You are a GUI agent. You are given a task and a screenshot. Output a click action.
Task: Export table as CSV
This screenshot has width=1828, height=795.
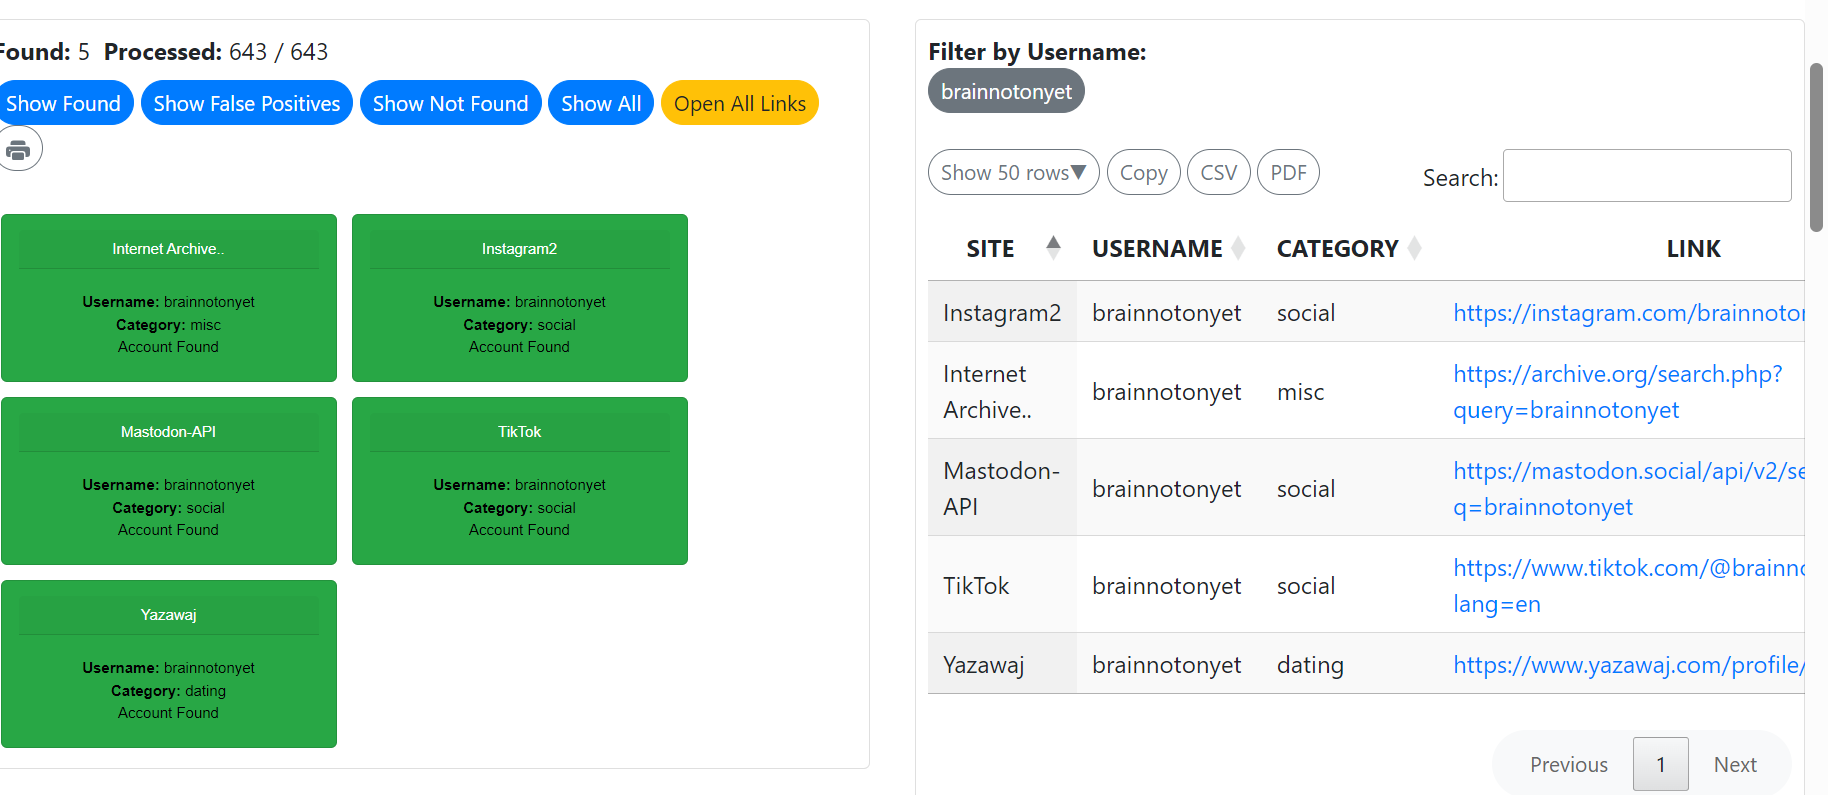click(1219, 172)
